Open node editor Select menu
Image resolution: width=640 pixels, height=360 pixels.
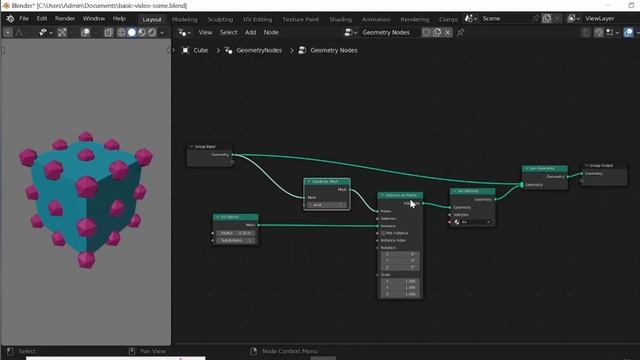(229, 32)
